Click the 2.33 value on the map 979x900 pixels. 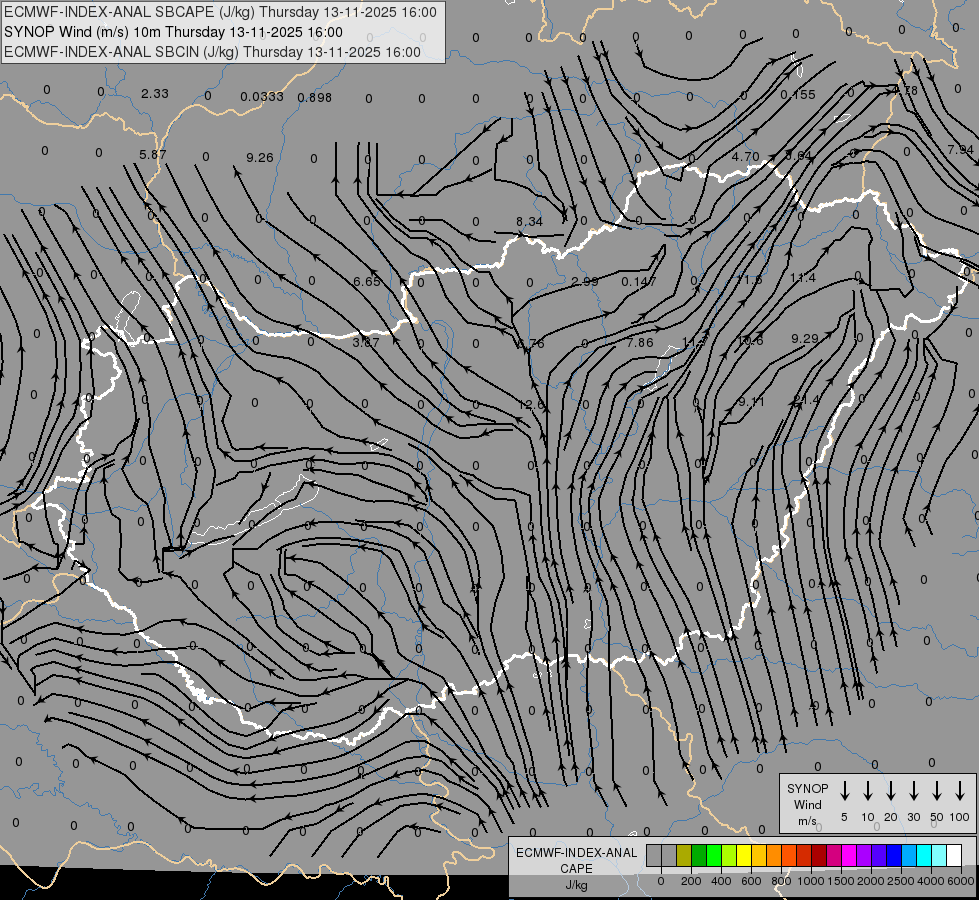pyautogui.click(x=154, y=93)
